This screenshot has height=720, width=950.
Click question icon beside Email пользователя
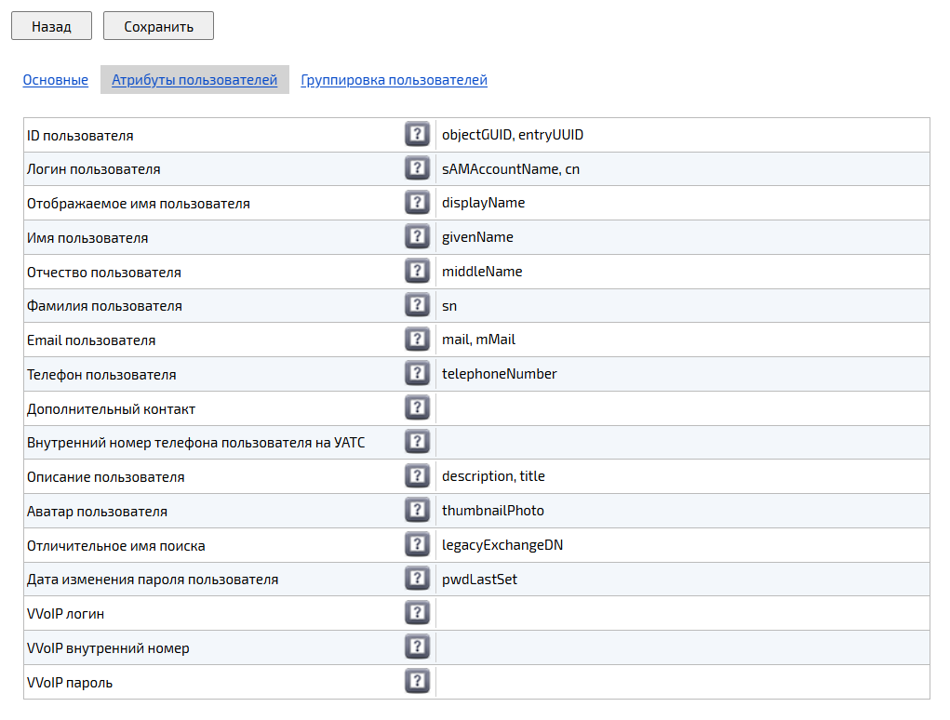417,340
